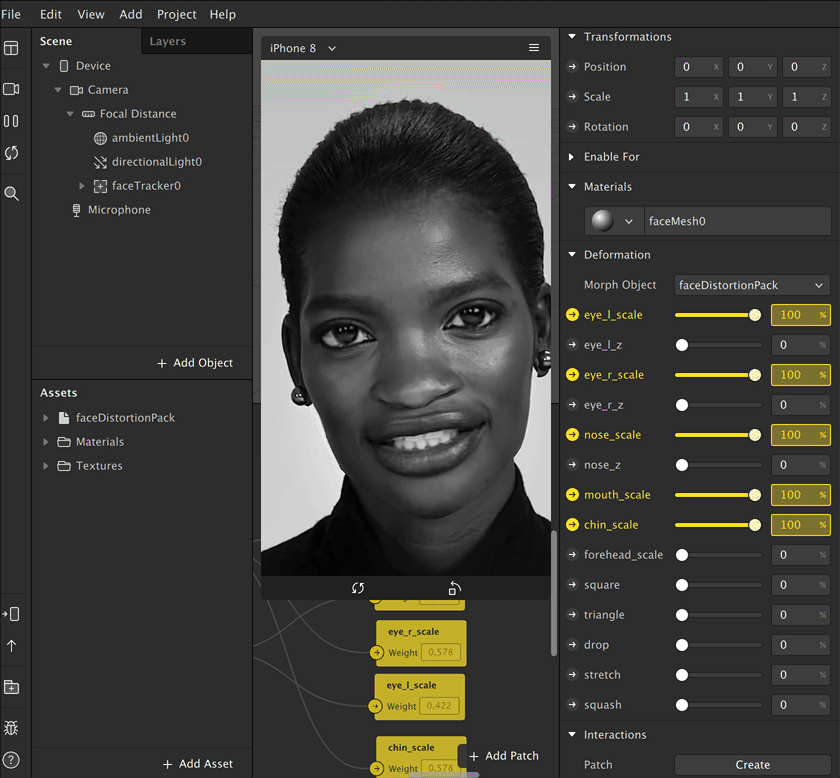This screenshot has width=840, height=778.
Task: Open the video recording icon in left toolbar
Action: tap(13, 88)
